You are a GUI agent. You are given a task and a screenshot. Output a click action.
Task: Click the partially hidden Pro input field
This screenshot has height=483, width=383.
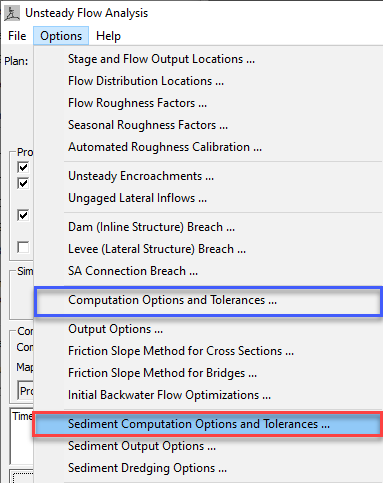click(25, 390)
